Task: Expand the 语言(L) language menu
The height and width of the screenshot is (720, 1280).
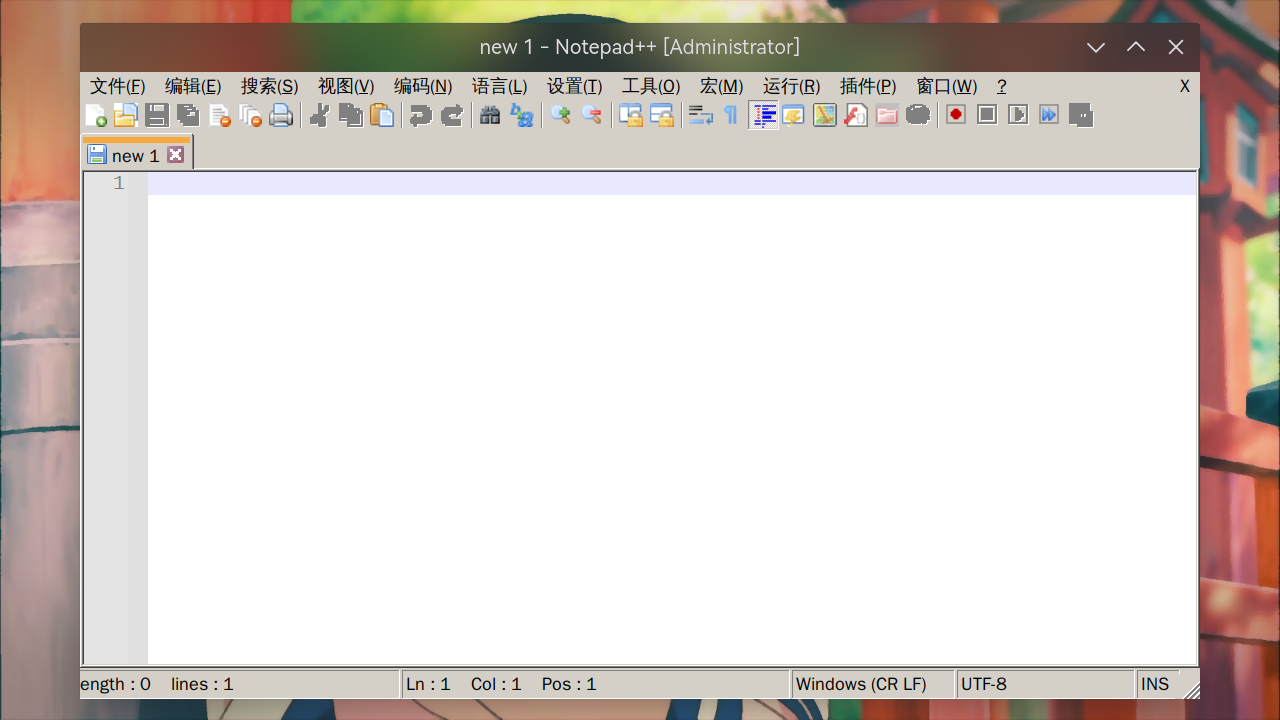Action: [x=499, y=87]
